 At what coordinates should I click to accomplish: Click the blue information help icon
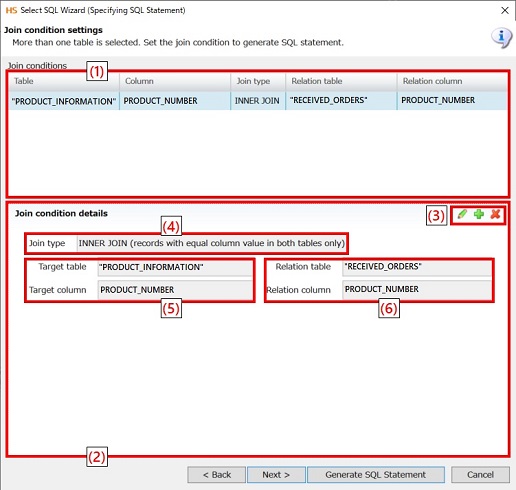[x=501, y=38]
